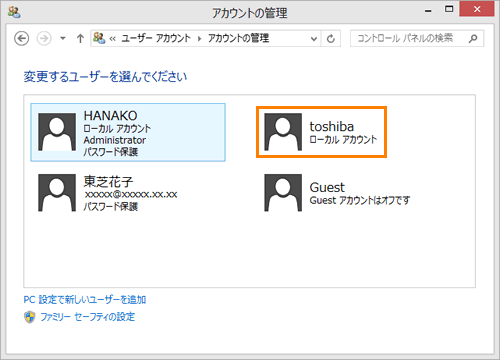
Task: Select the toshiba local account
Action: (321, 132)
